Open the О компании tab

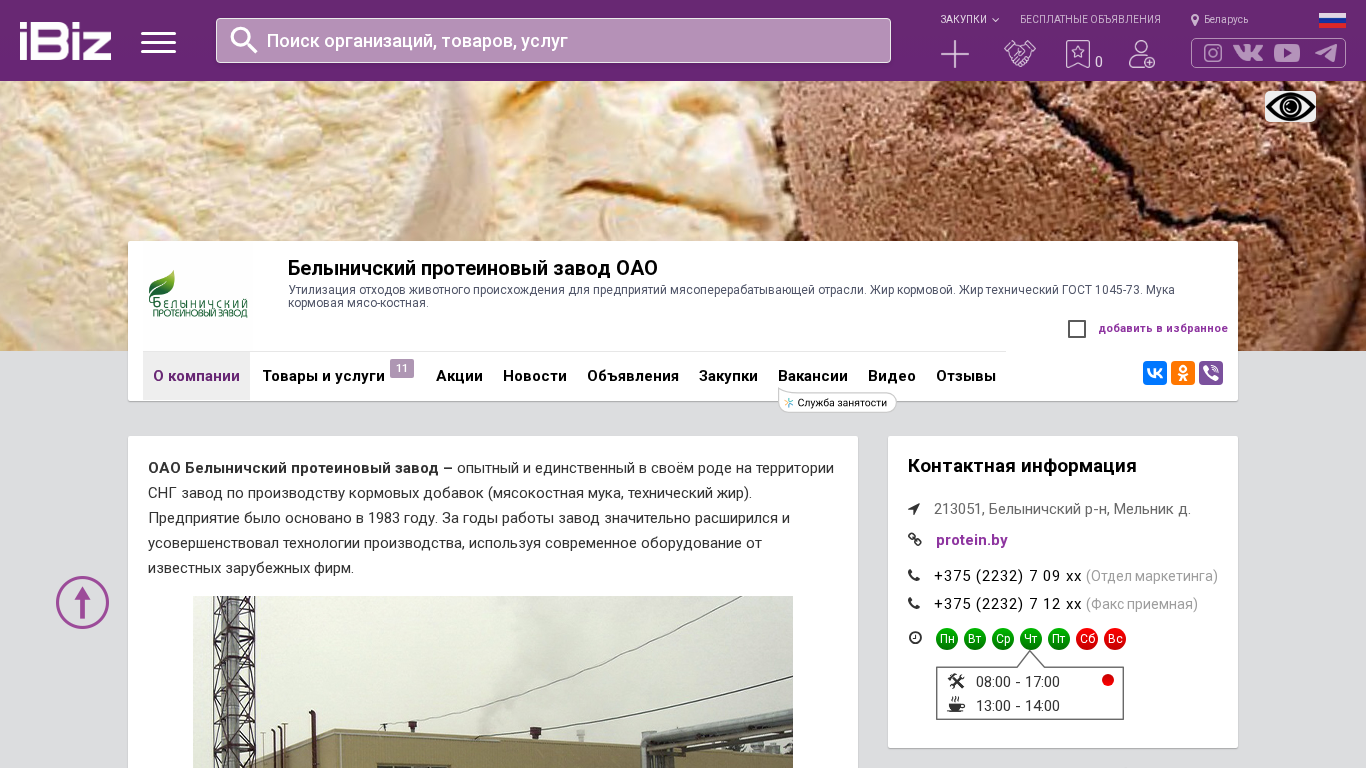tap(196, 376)
